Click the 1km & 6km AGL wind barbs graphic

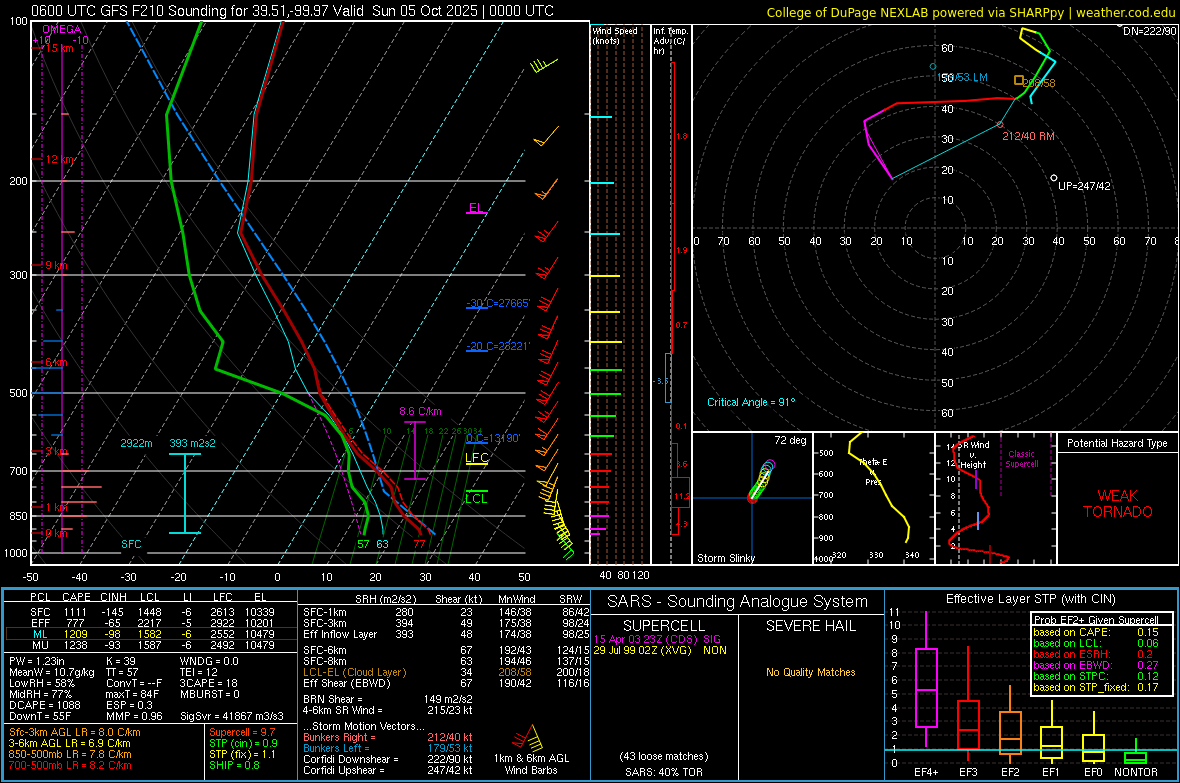[x=527, y=737]
